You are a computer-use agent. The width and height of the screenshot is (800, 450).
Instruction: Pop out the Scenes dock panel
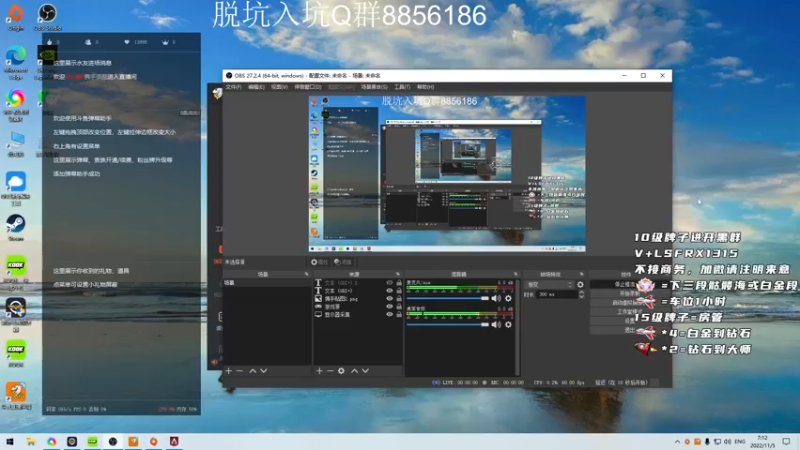[x=307, y=274]
